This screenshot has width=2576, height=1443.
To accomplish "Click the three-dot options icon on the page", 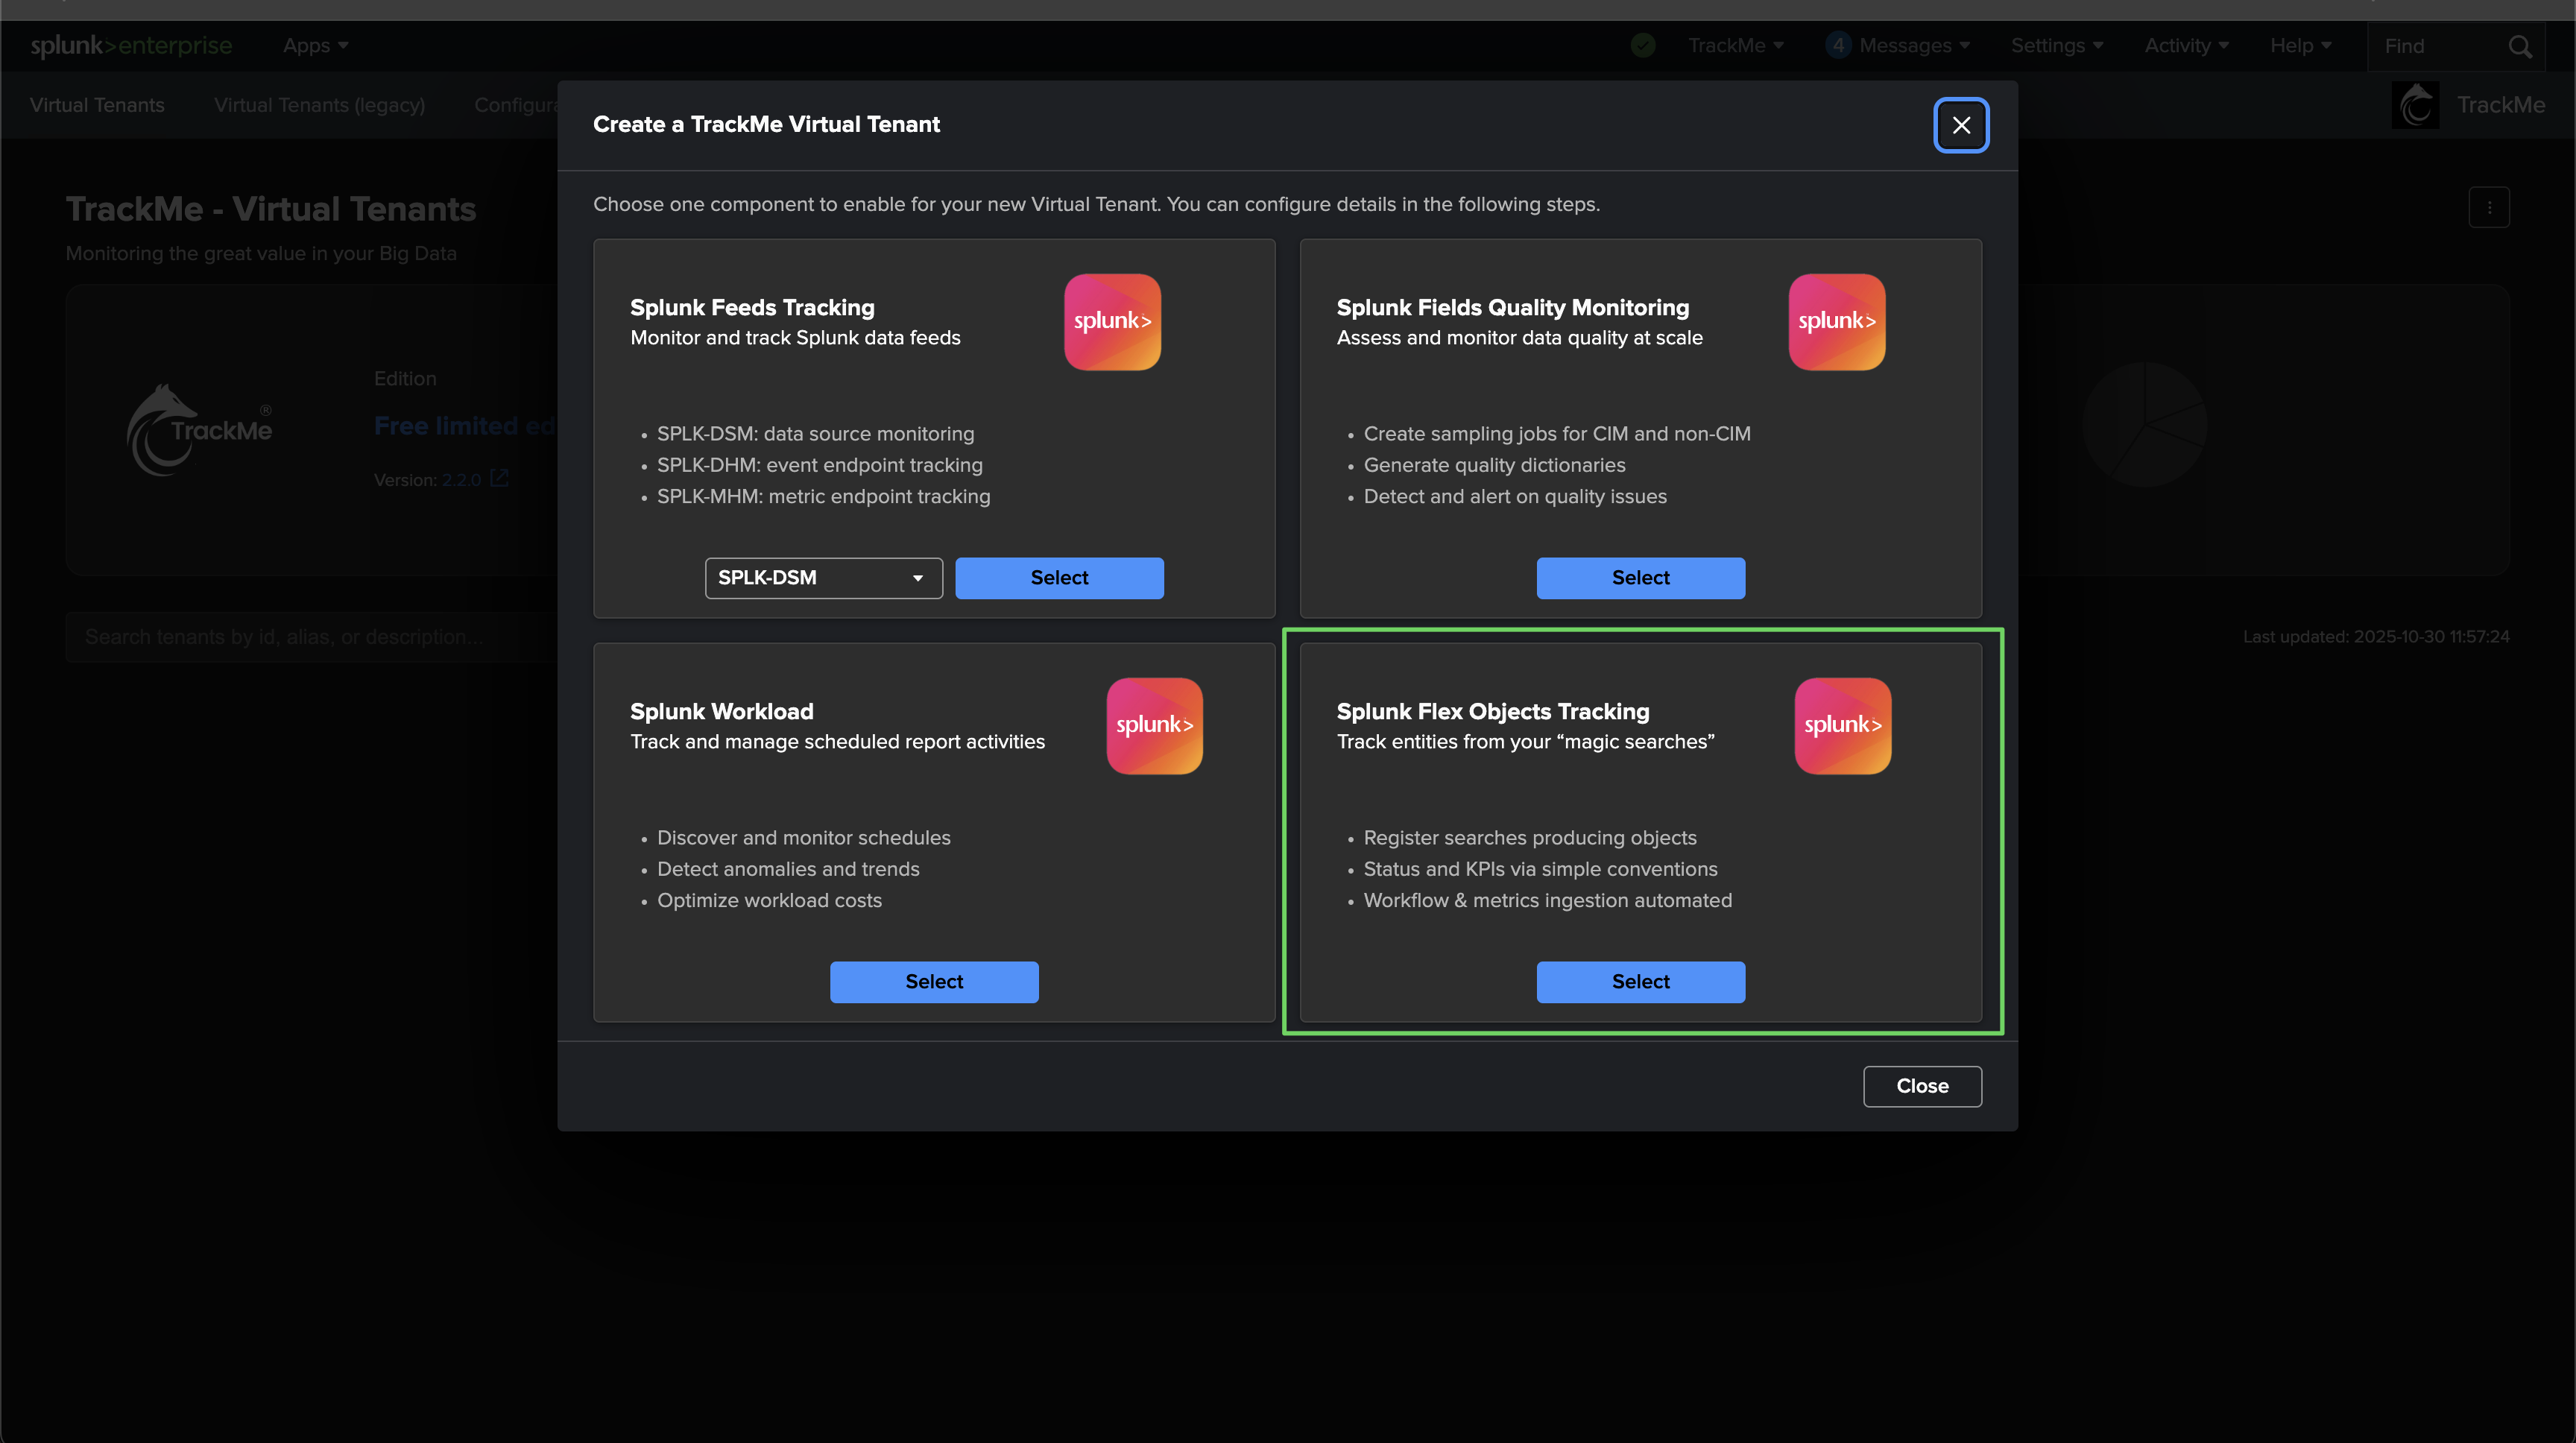I will (2489, 208).
